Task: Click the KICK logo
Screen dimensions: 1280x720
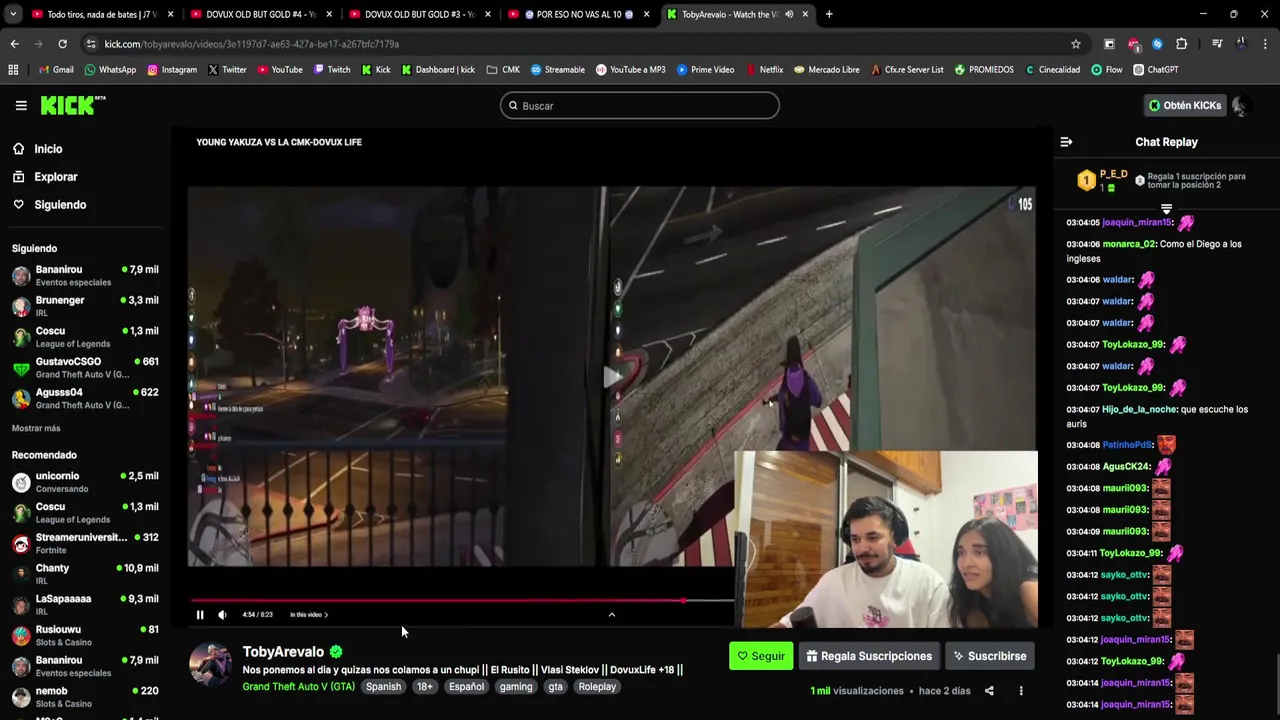Action: (x=72, y=105)
